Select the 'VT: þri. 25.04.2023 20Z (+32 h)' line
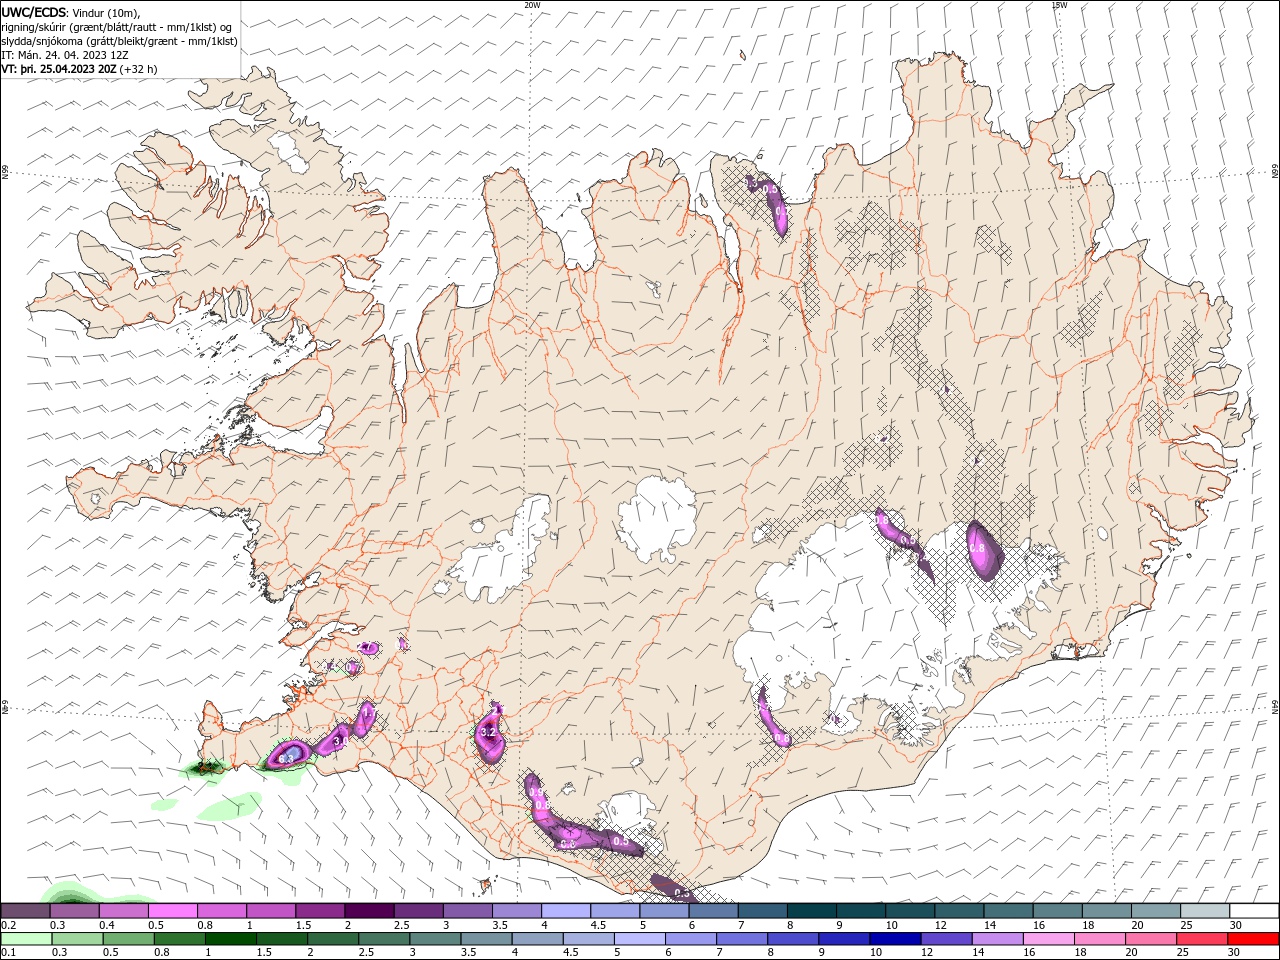1280x960 pixels. 79,69
